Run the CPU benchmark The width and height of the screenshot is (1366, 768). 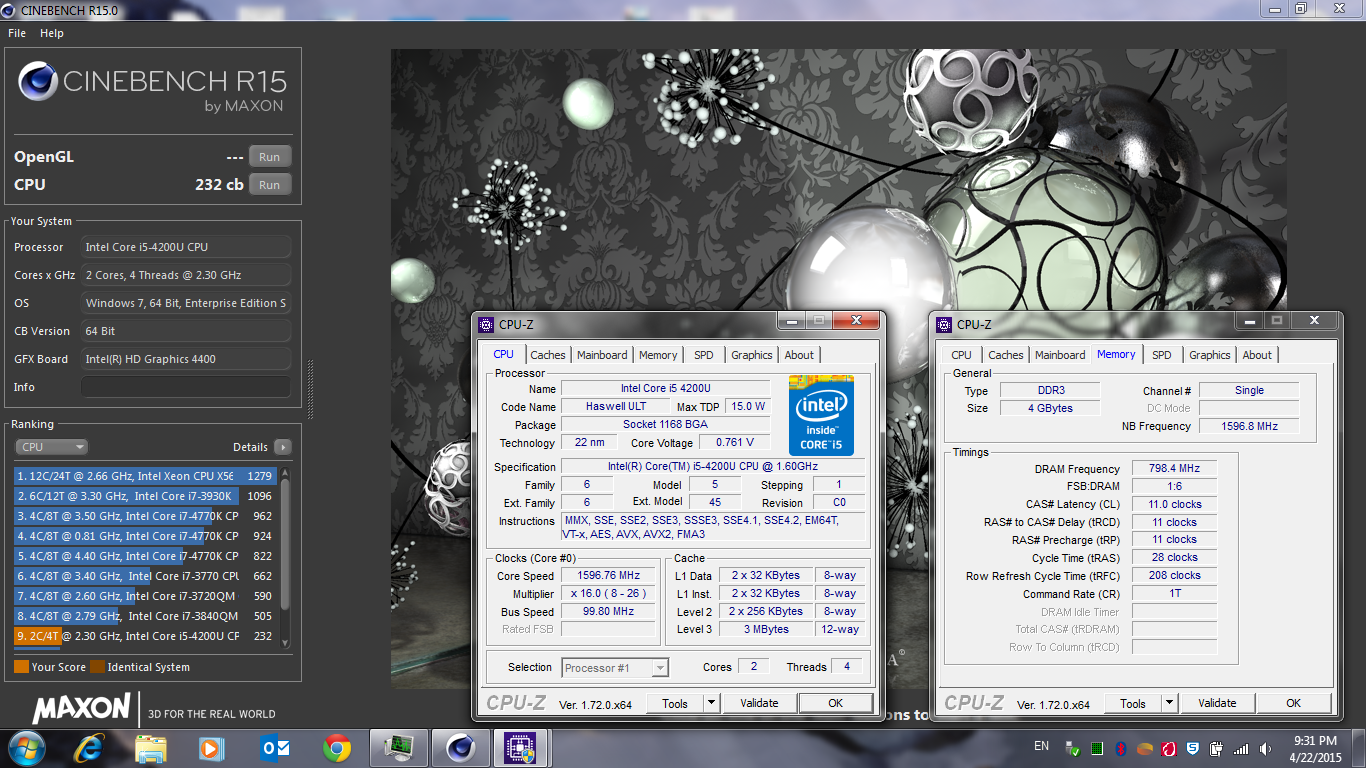[x=270, y=185]
